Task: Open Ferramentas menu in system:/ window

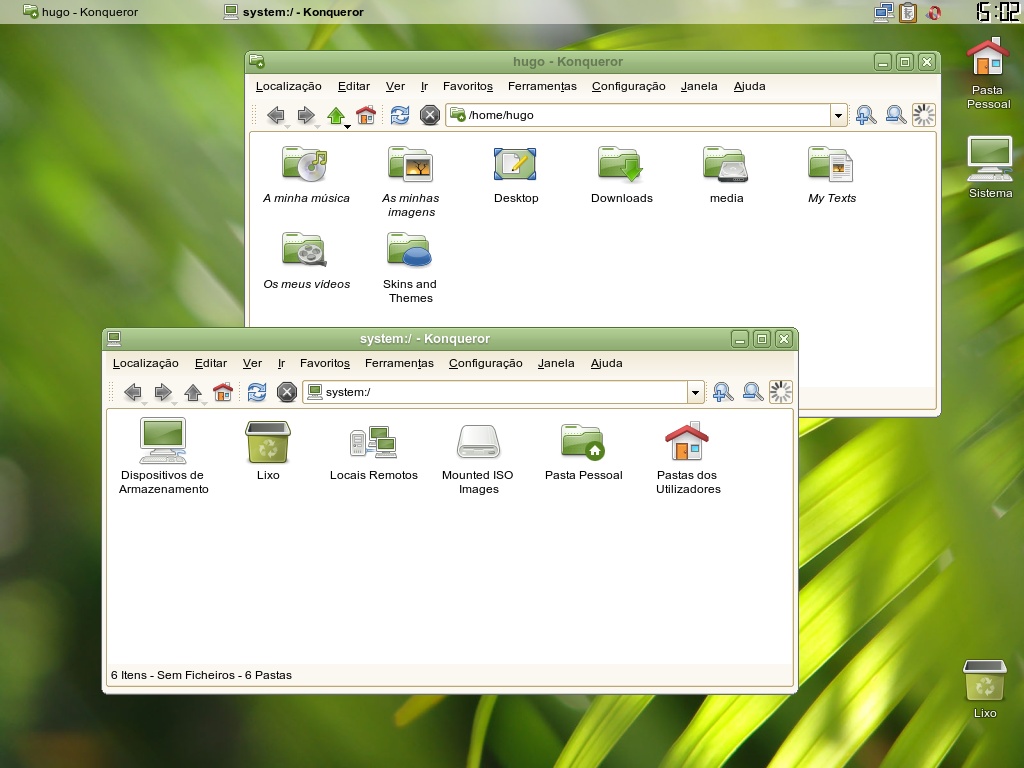Action: (x=399, y=363)
